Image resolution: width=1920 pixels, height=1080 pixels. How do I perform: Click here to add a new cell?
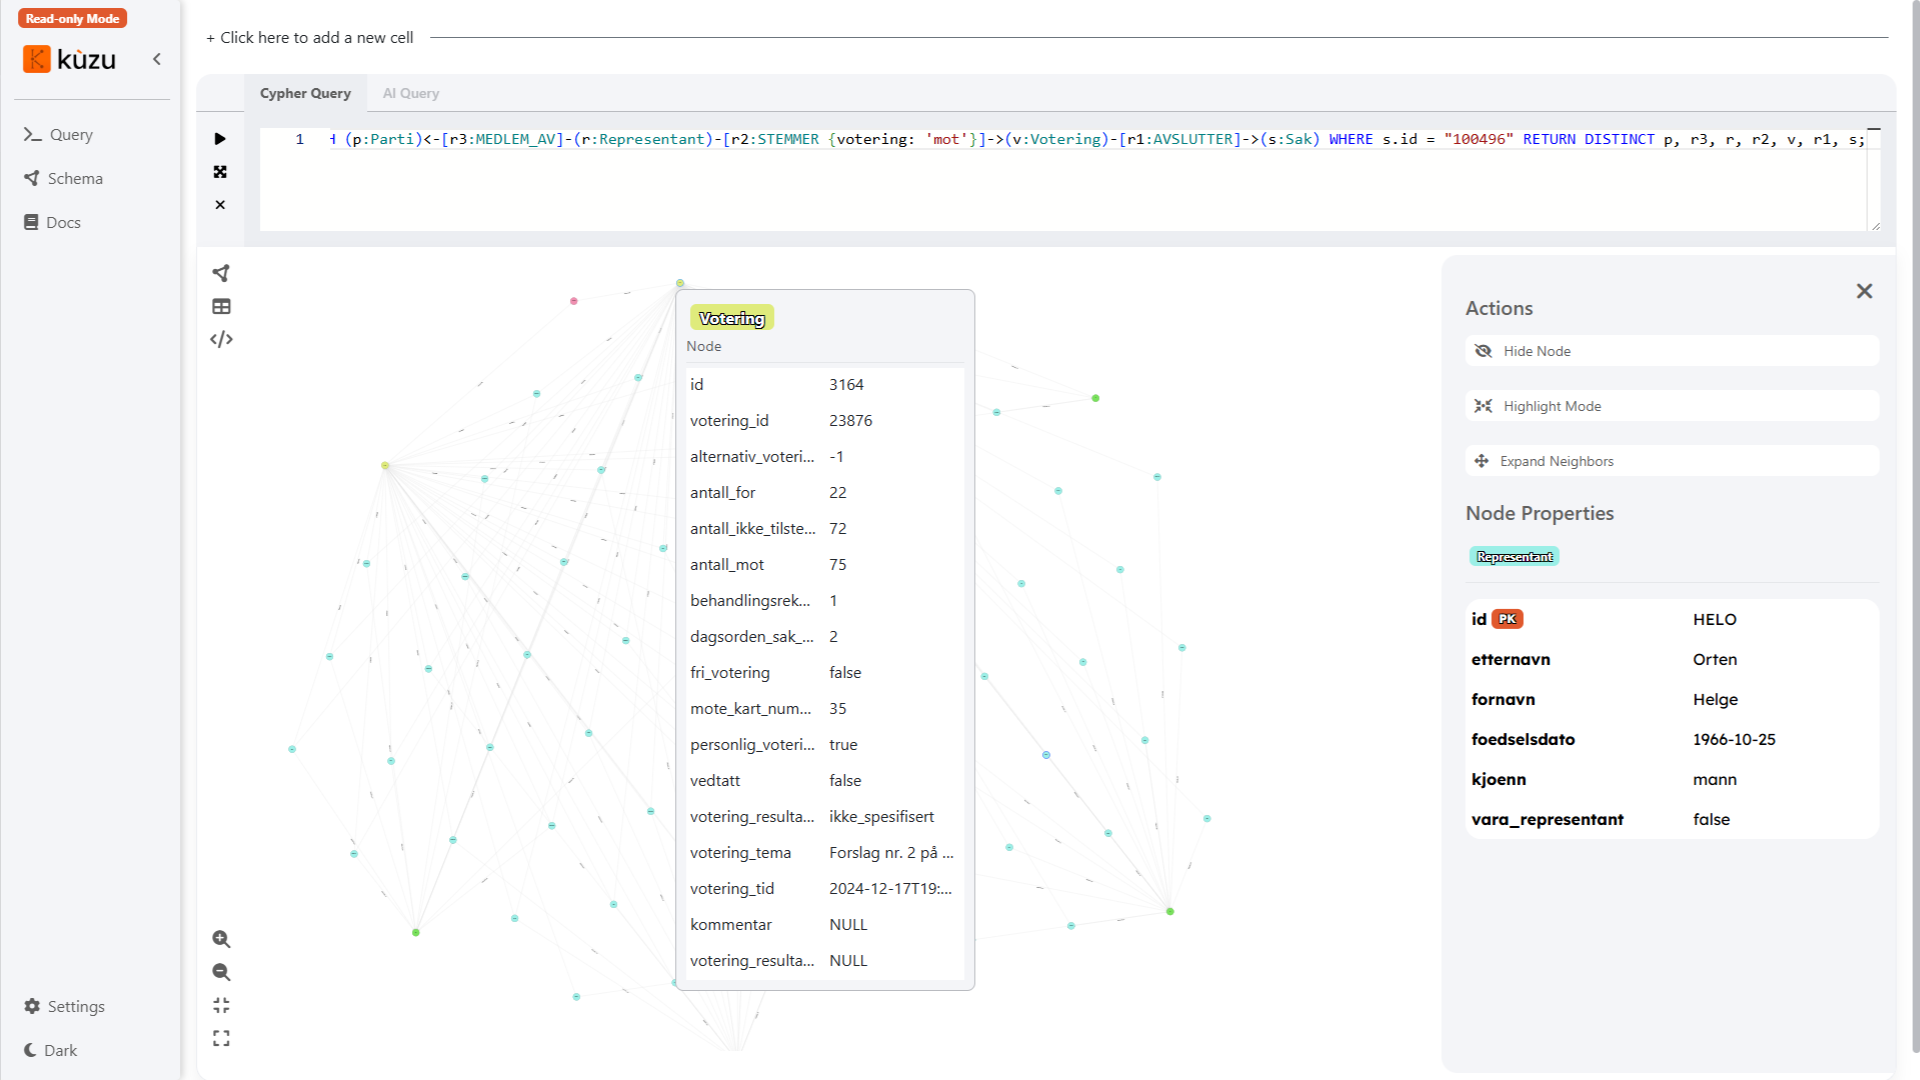(310, 37)
